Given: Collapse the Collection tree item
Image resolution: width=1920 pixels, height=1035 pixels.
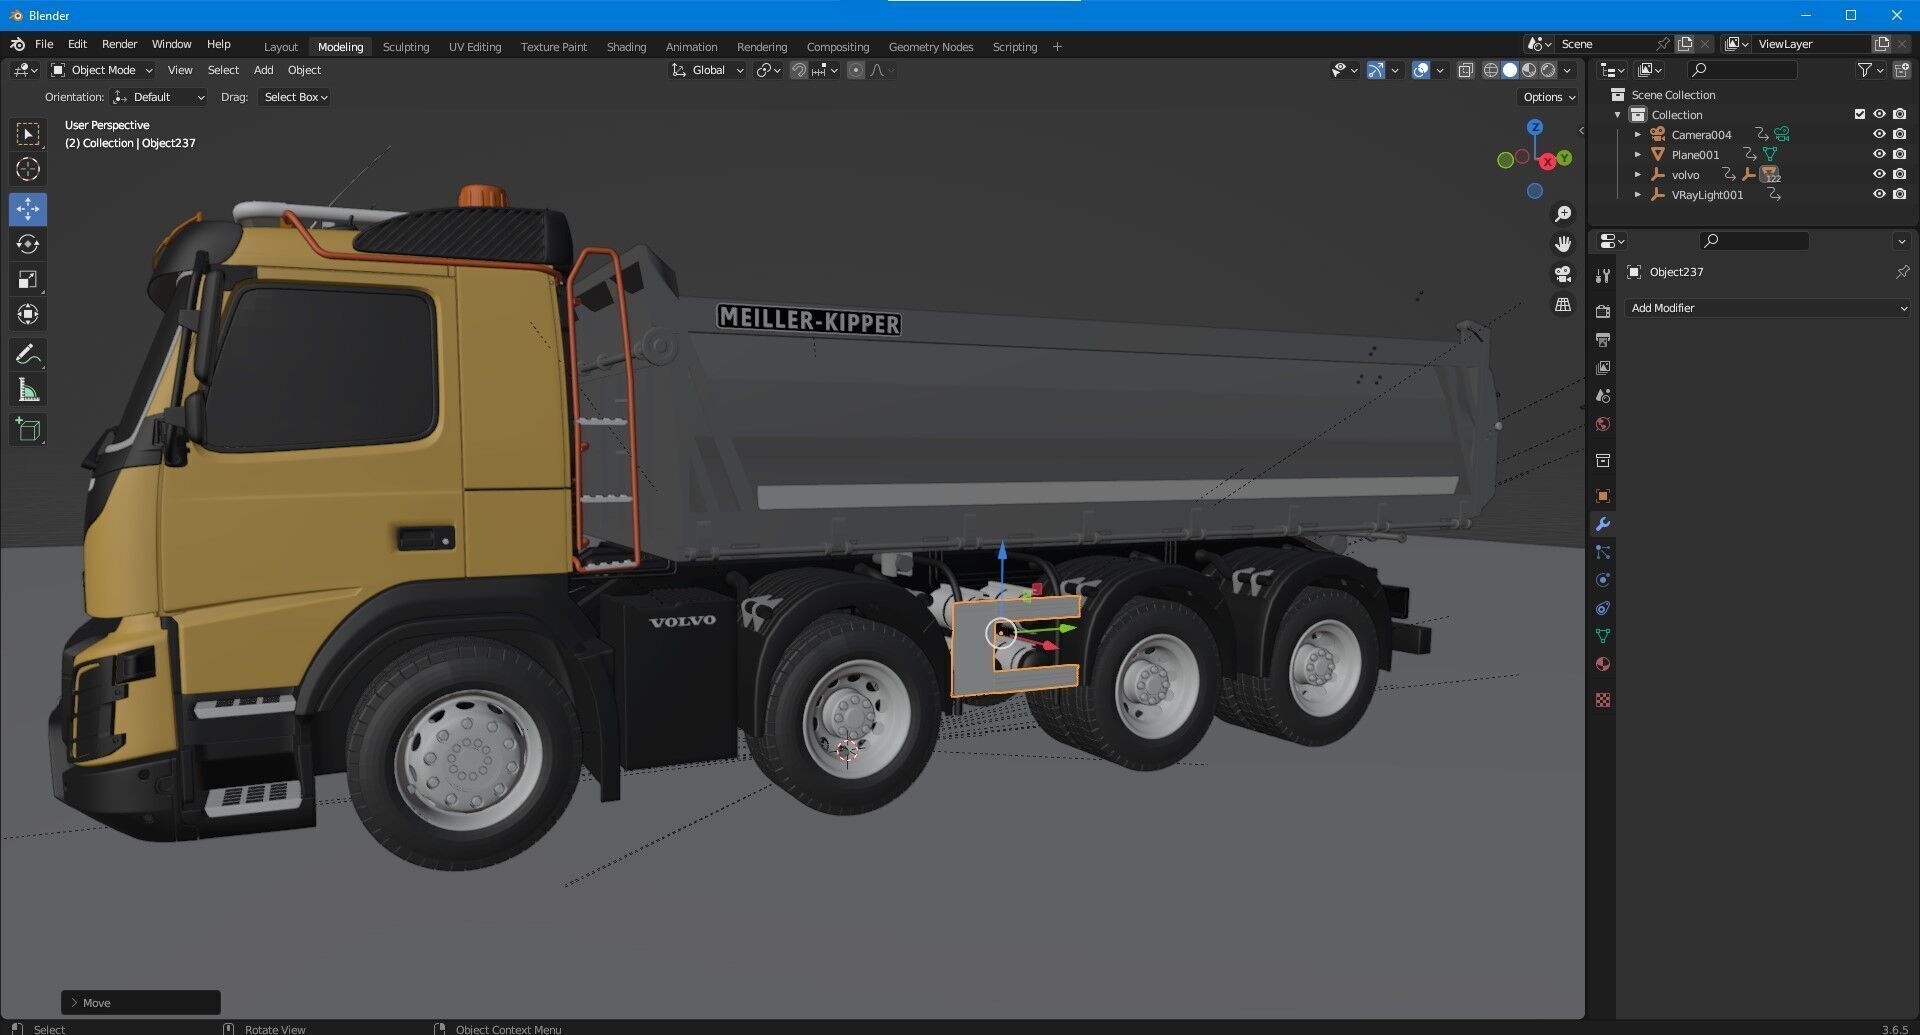Looking at the screenshot, I should pos(1618,114).
